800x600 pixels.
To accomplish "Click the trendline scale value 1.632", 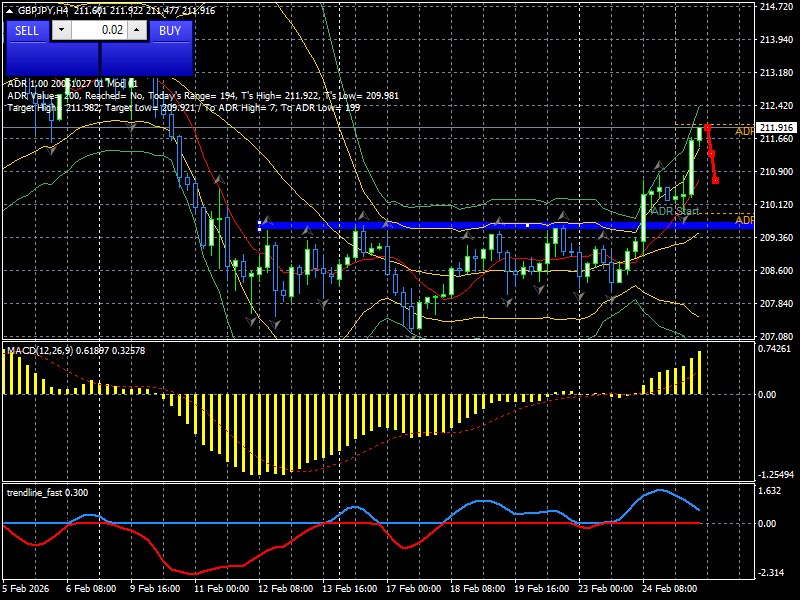I will [770, 491].
